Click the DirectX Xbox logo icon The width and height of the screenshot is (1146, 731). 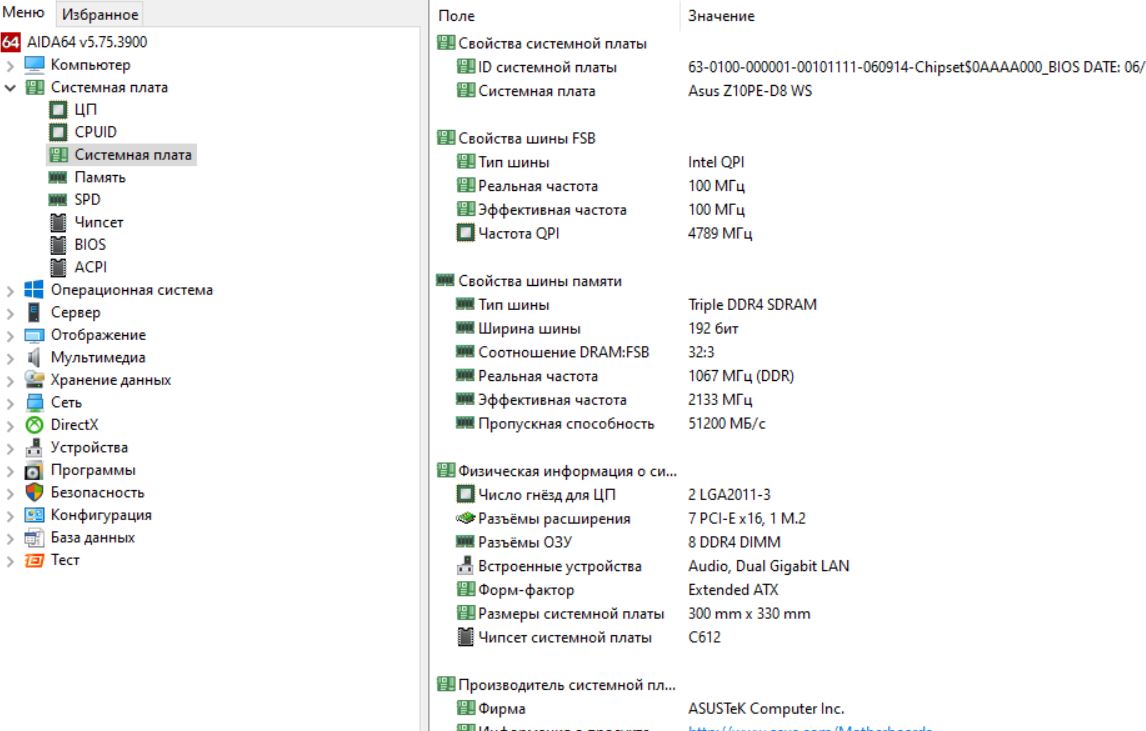(34, 425)
